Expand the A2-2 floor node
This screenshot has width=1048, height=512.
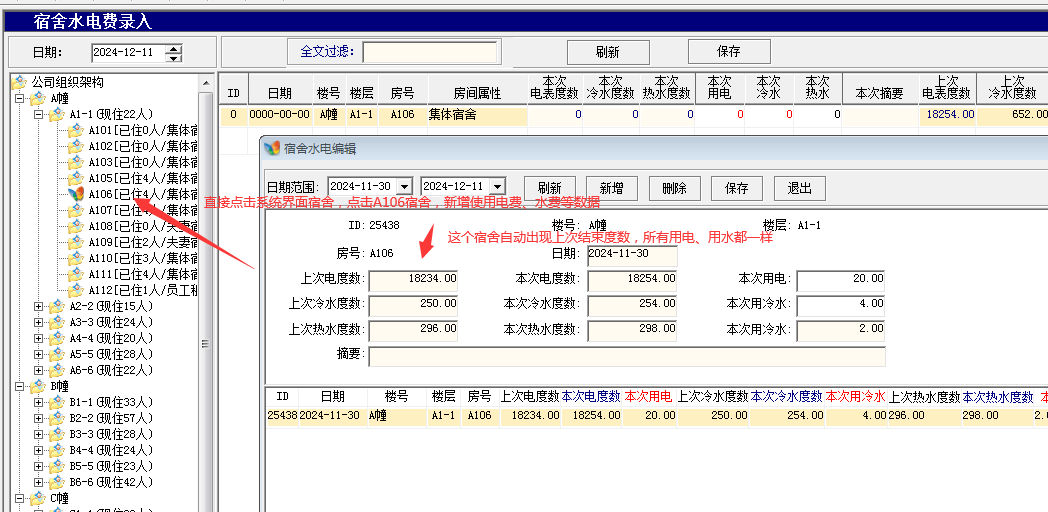click(39, 306)
